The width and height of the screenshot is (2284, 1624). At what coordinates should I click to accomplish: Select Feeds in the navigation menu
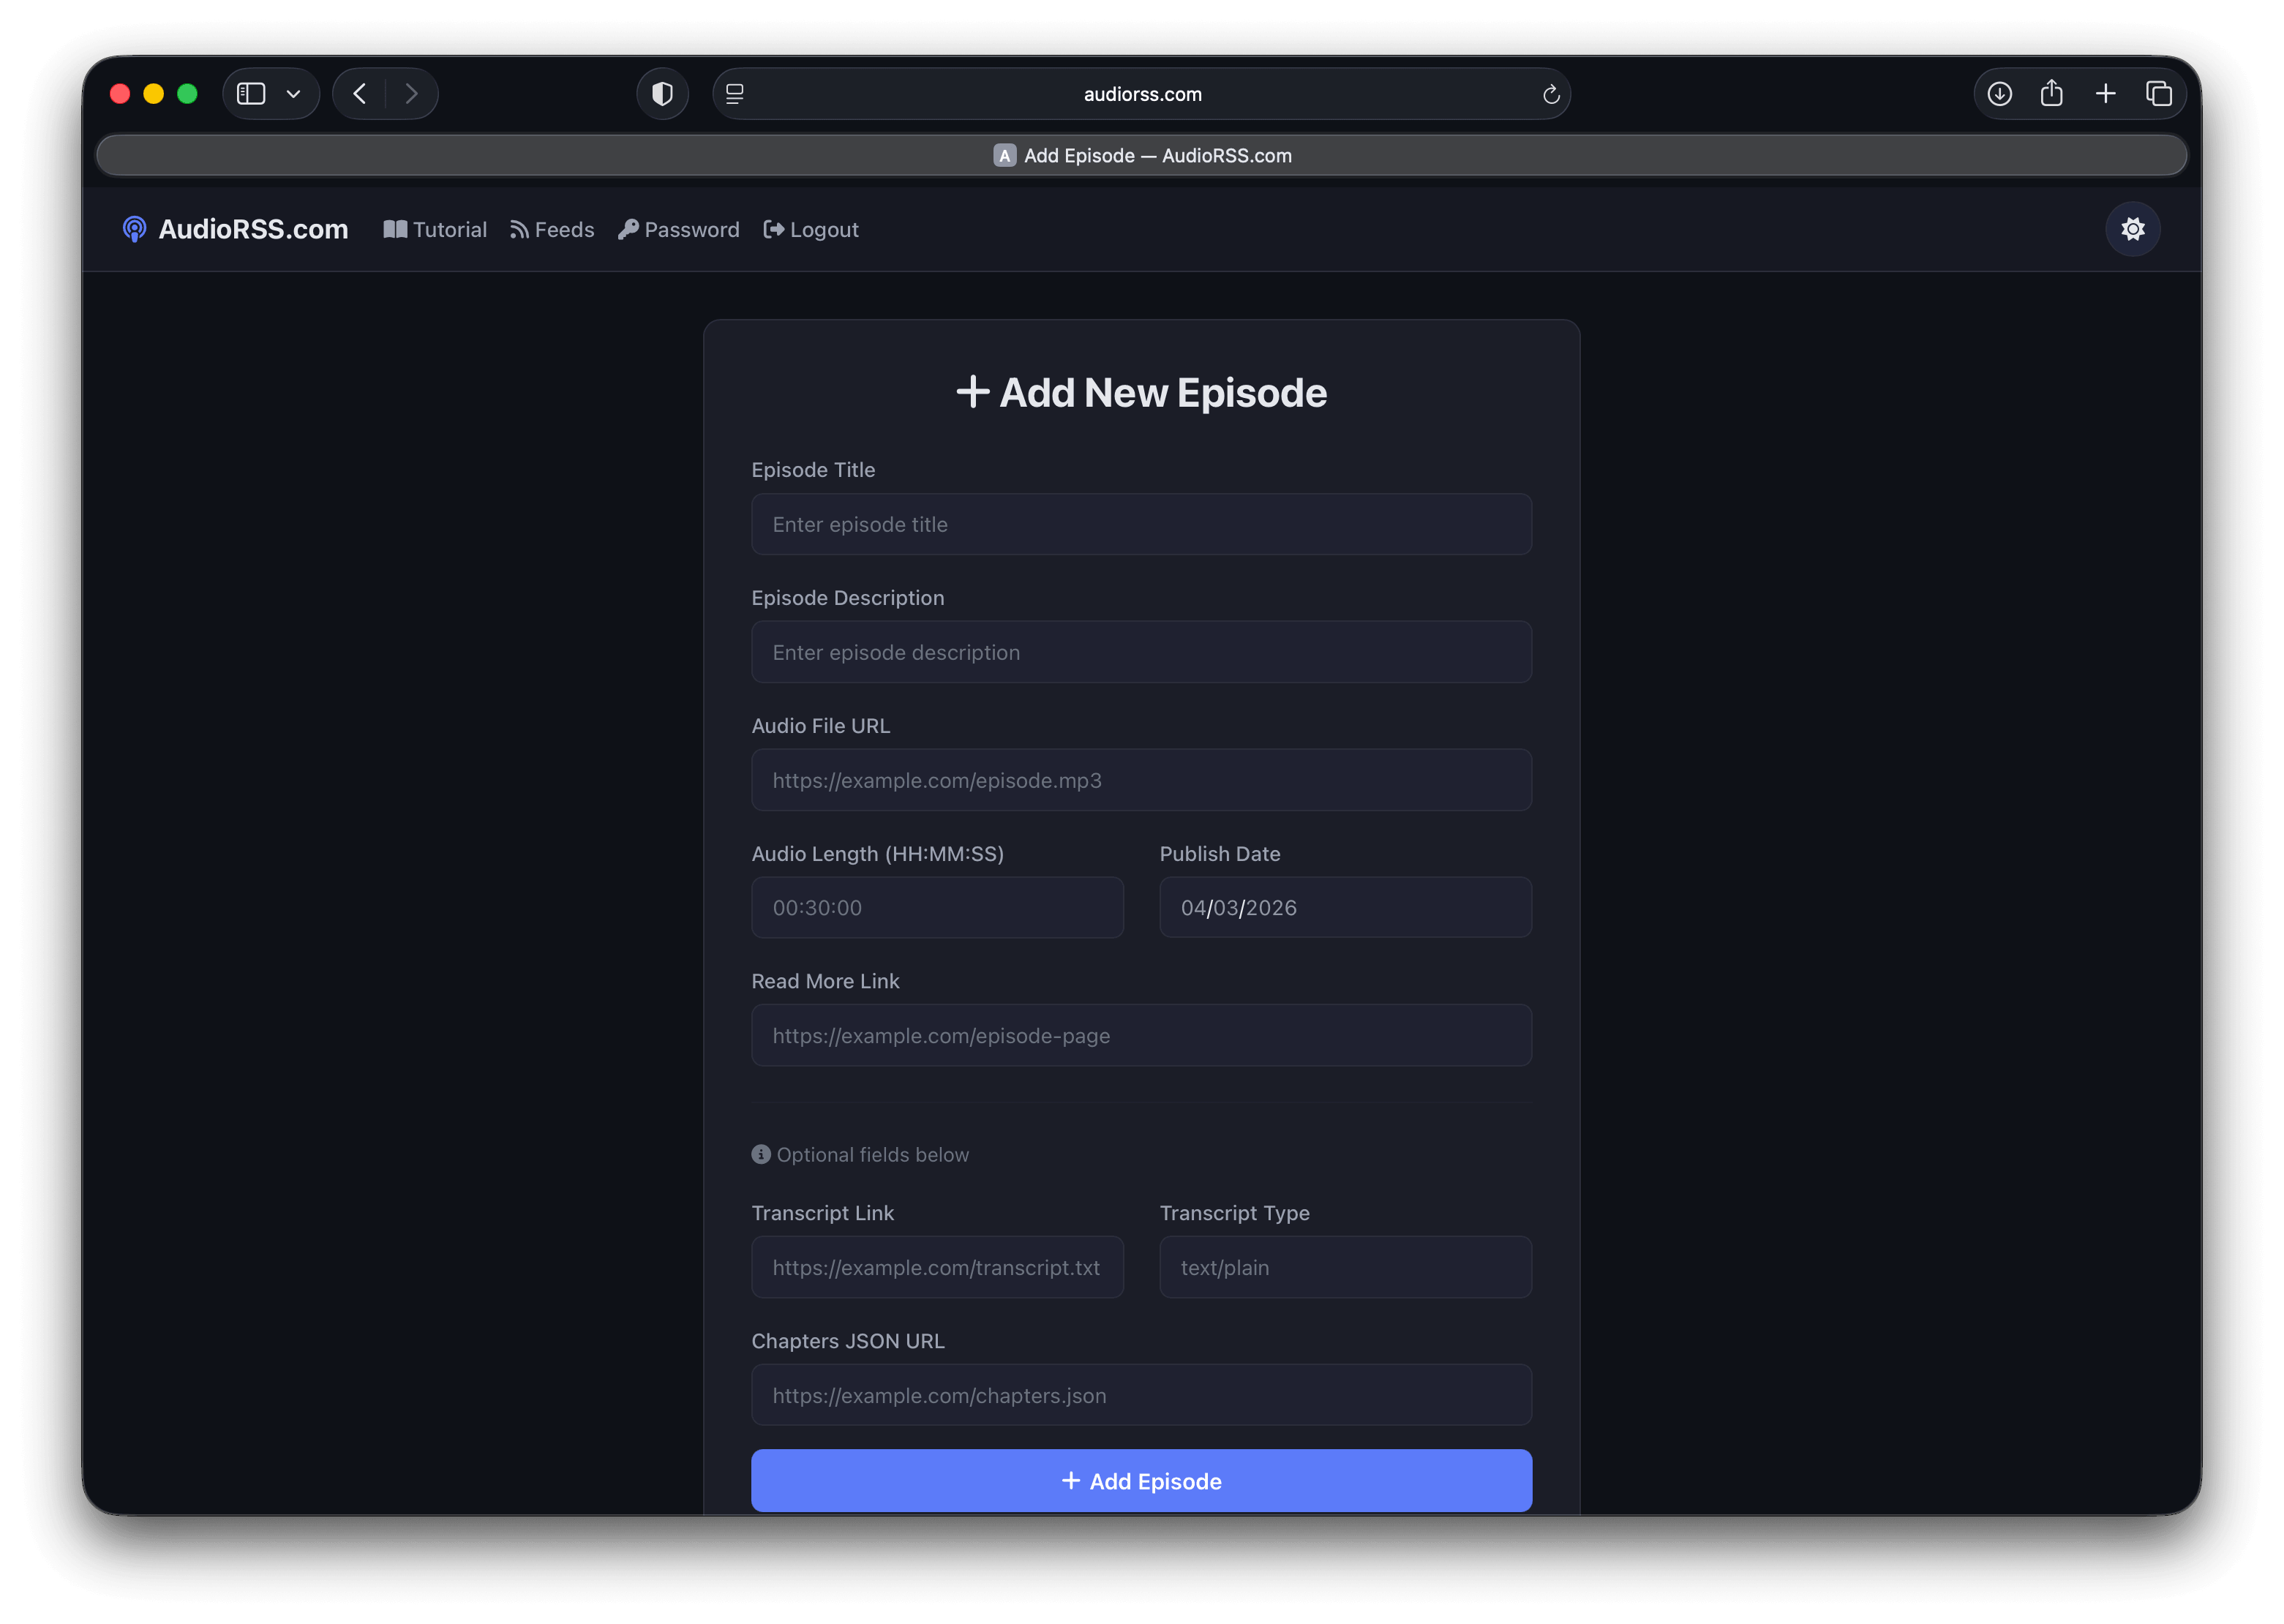tap(564, 229)
